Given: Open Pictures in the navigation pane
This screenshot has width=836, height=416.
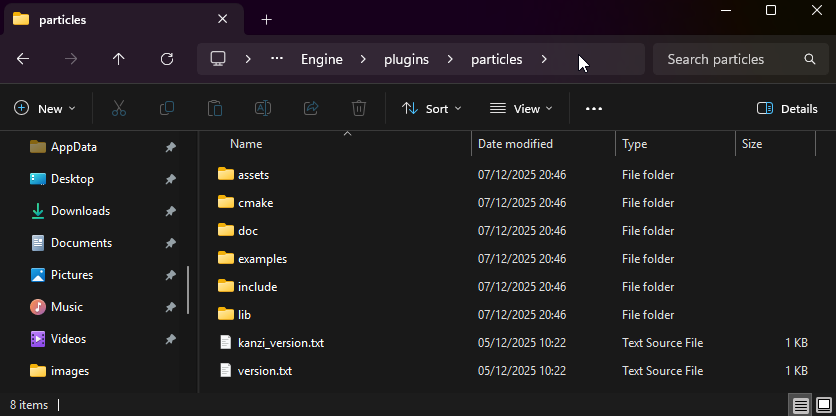Looking at the screenshot, I should [72, 275].
